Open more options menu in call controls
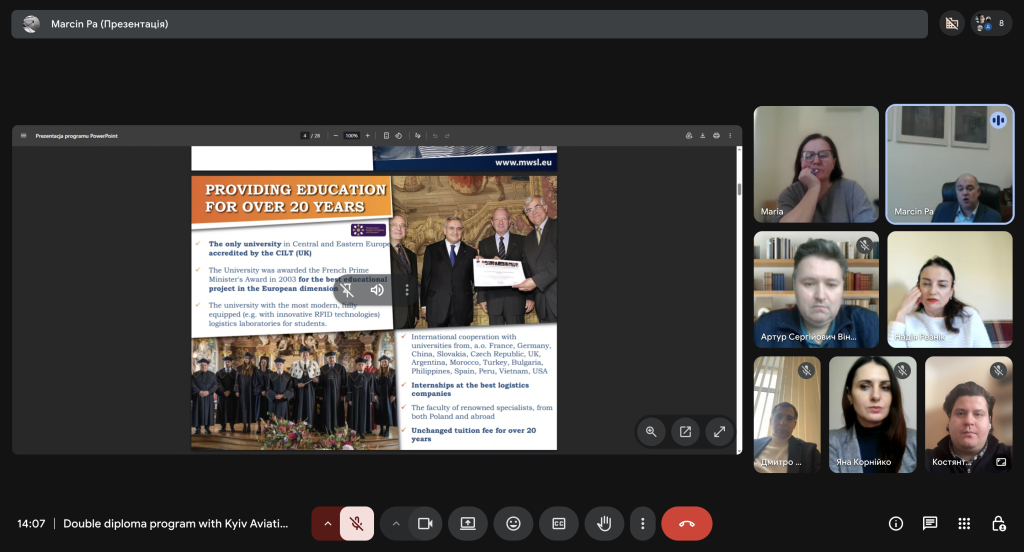 (x=643, y=523)
